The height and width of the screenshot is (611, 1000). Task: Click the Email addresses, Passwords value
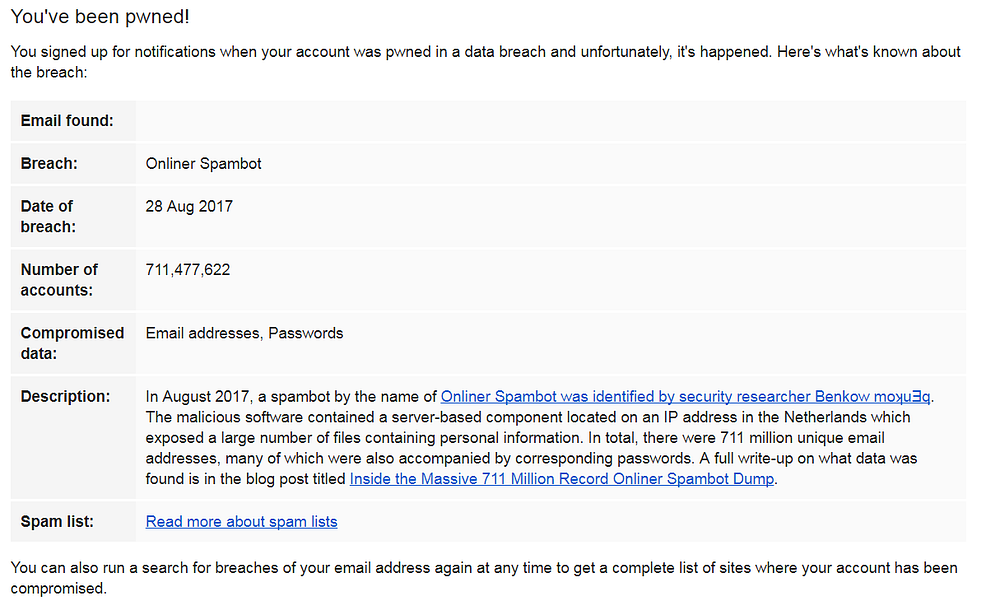[x=244, y=334]
